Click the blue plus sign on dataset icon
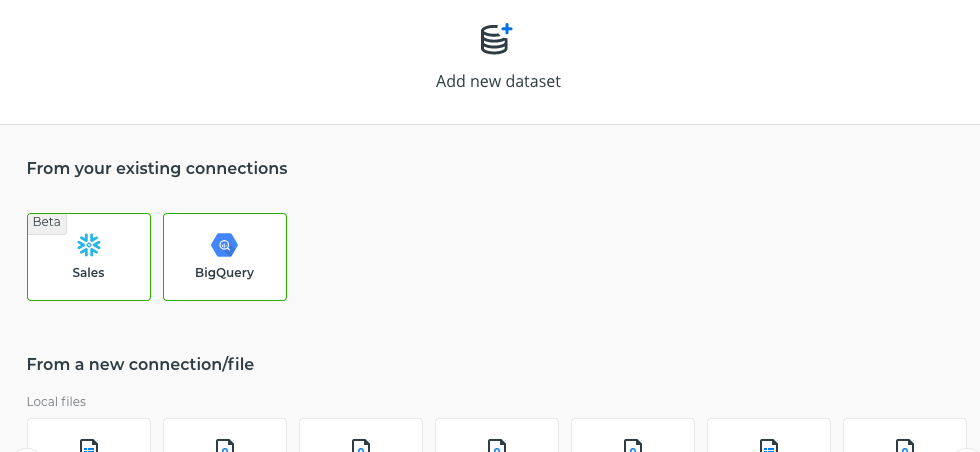 tap(507, 29)
